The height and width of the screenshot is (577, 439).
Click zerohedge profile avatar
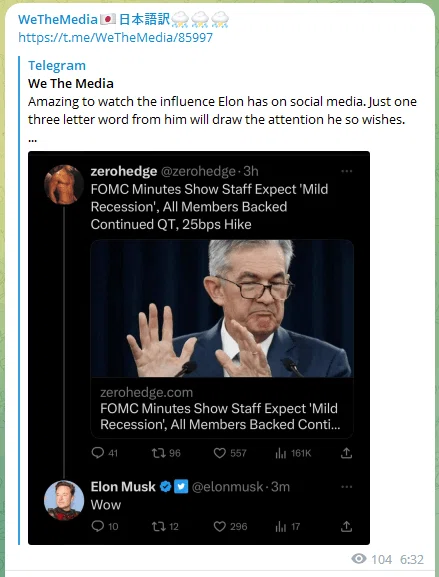(64, 184)
